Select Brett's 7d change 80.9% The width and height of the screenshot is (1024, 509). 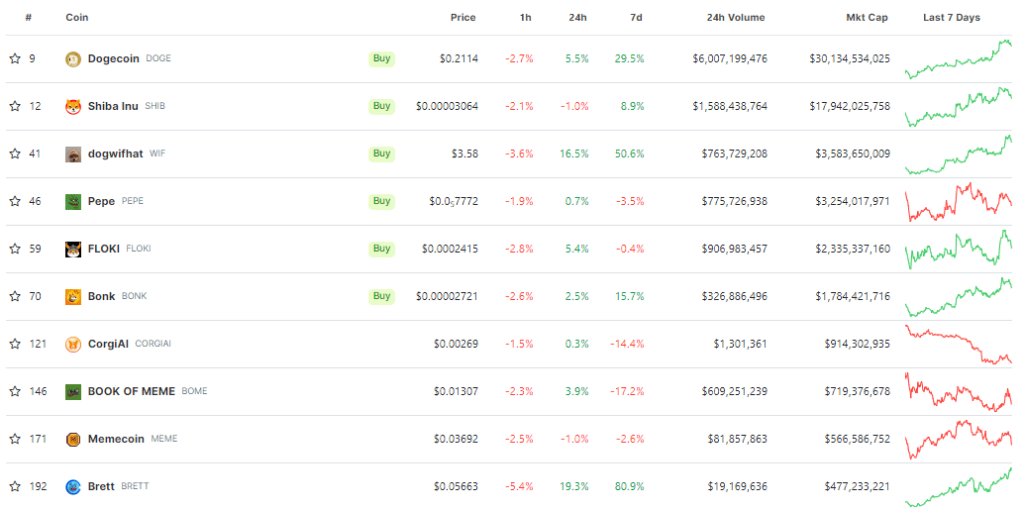pyautogui.click(x=630, y=487)
